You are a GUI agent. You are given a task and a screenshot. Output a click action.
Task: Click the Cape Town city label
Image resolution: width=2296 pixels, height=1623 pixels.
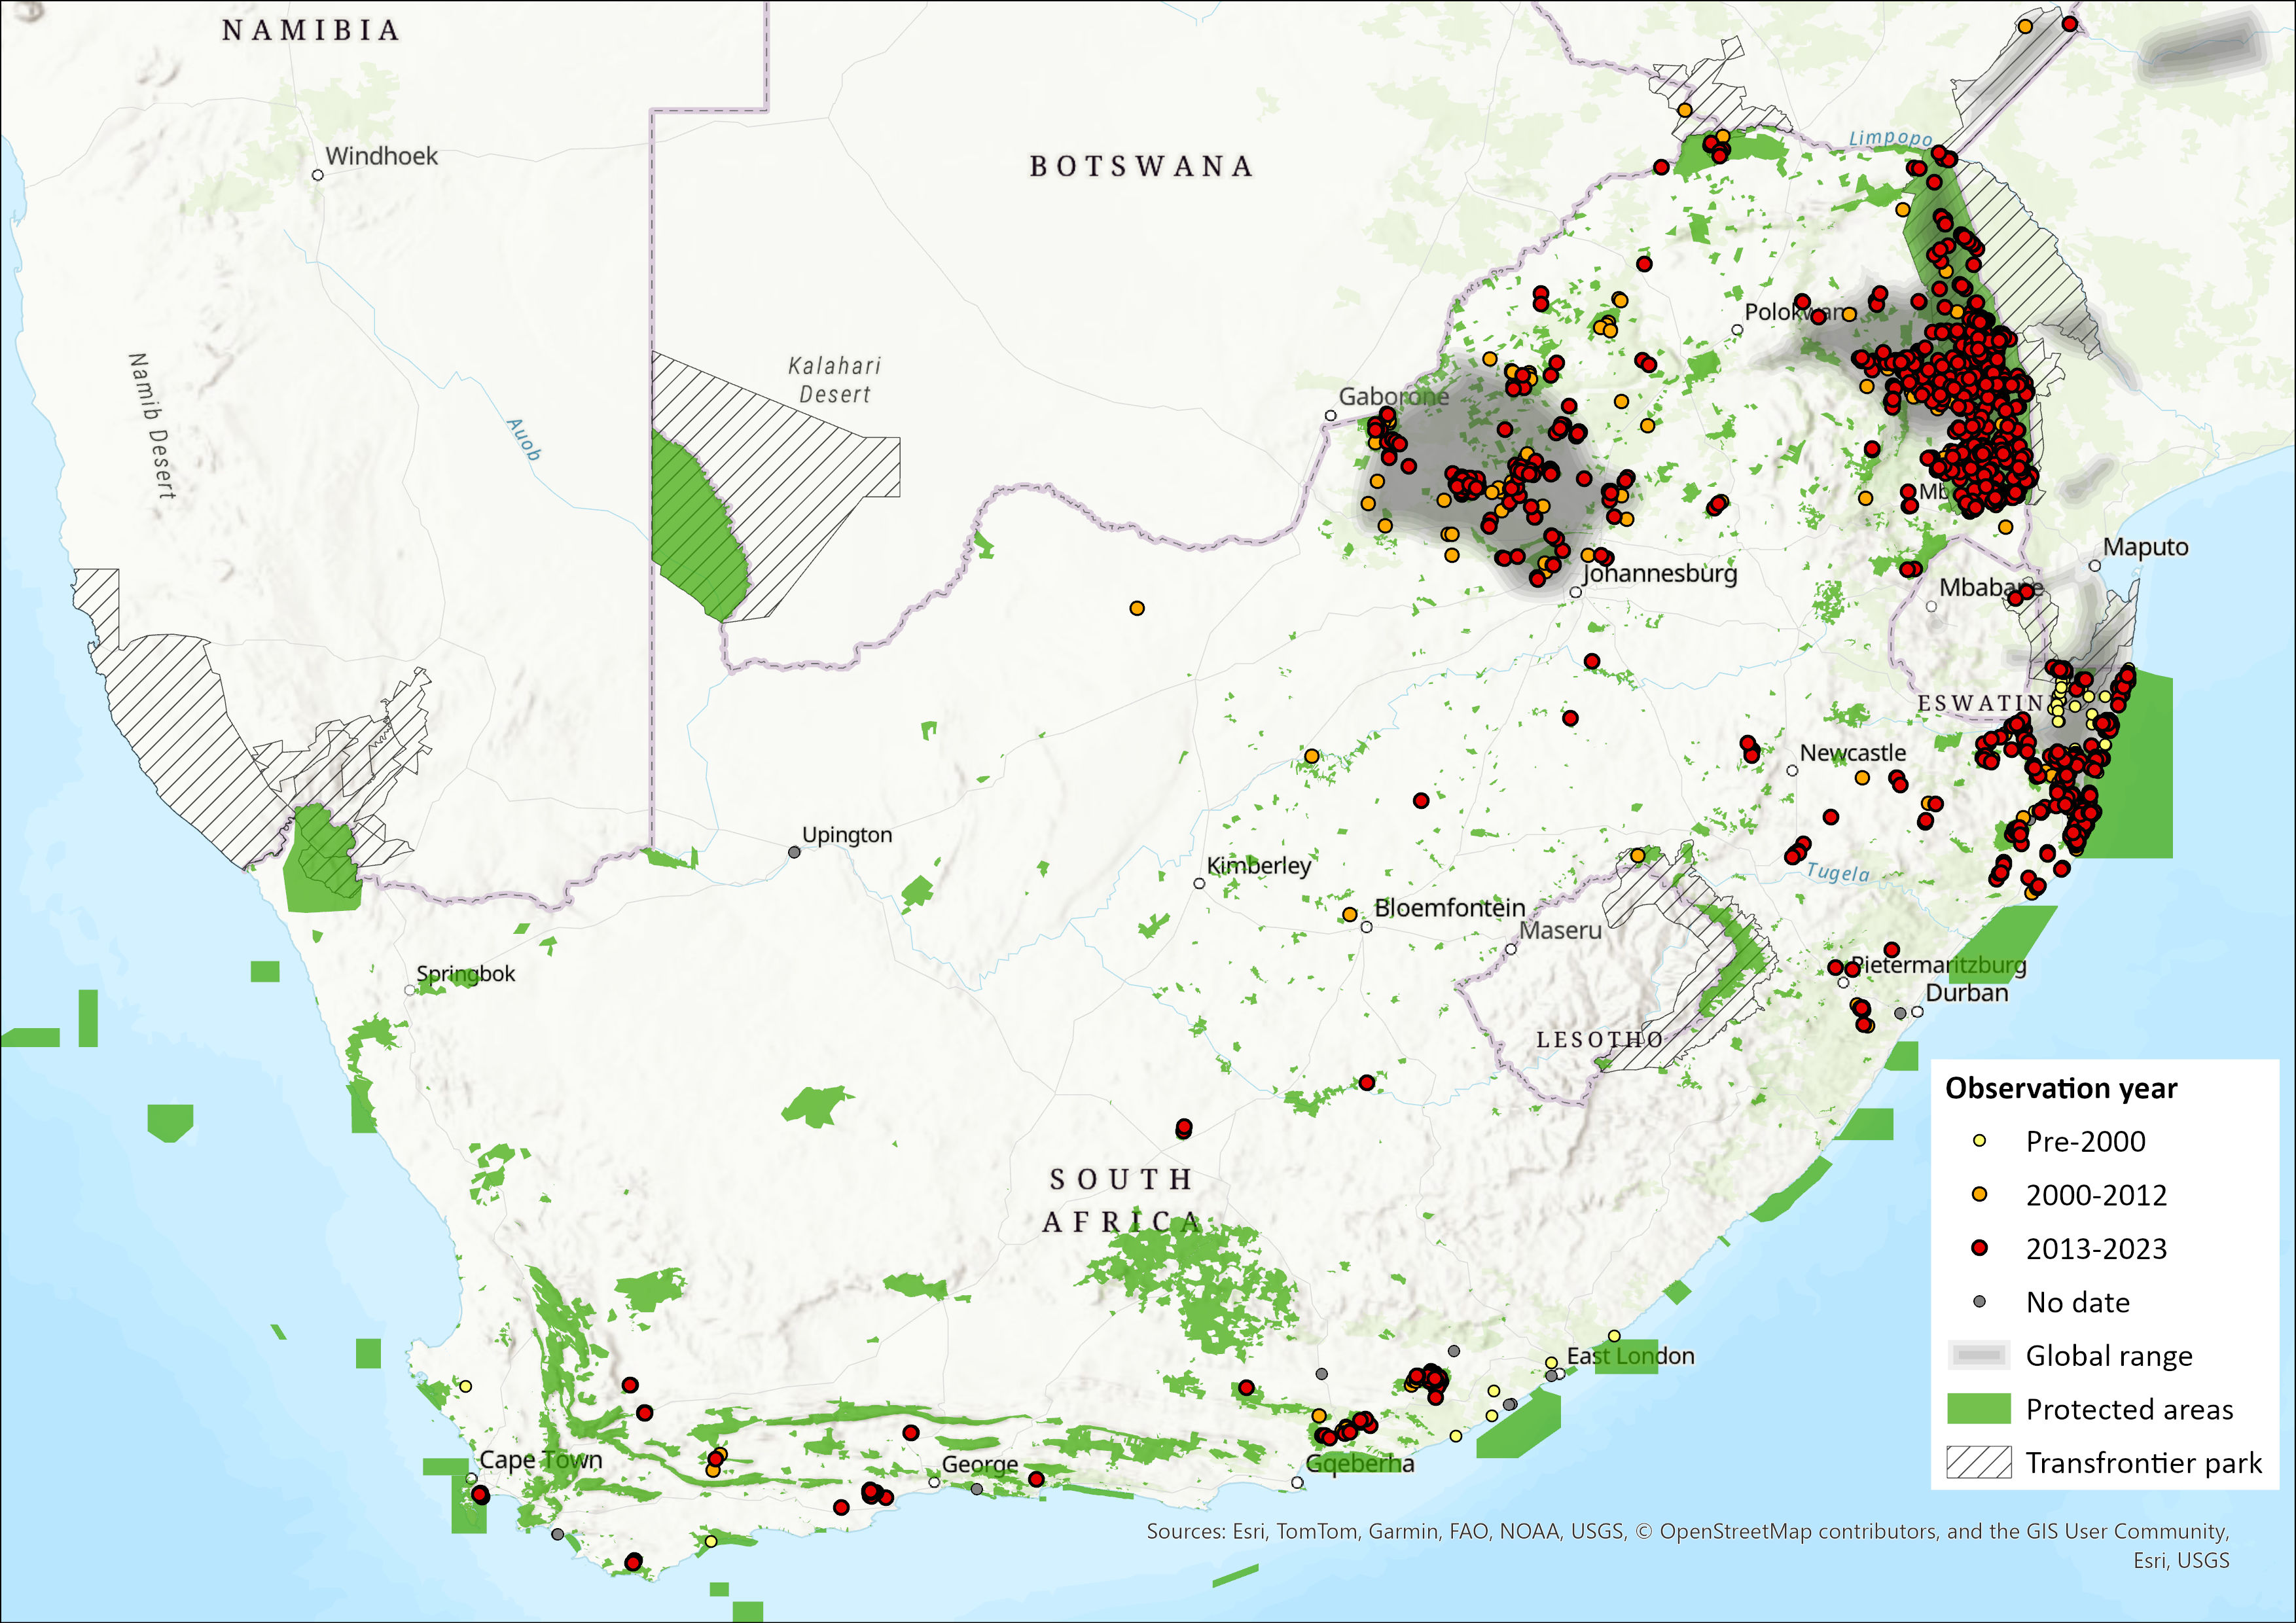pos(540,1460)
